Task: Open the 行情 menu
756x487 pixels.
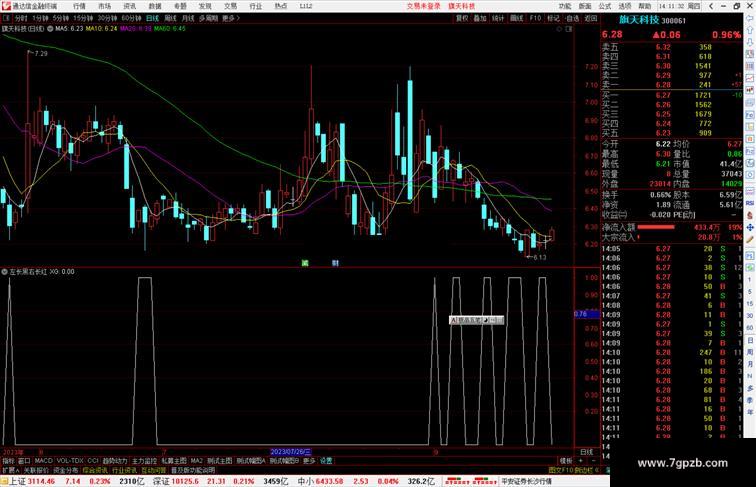Action: point(79,6)
